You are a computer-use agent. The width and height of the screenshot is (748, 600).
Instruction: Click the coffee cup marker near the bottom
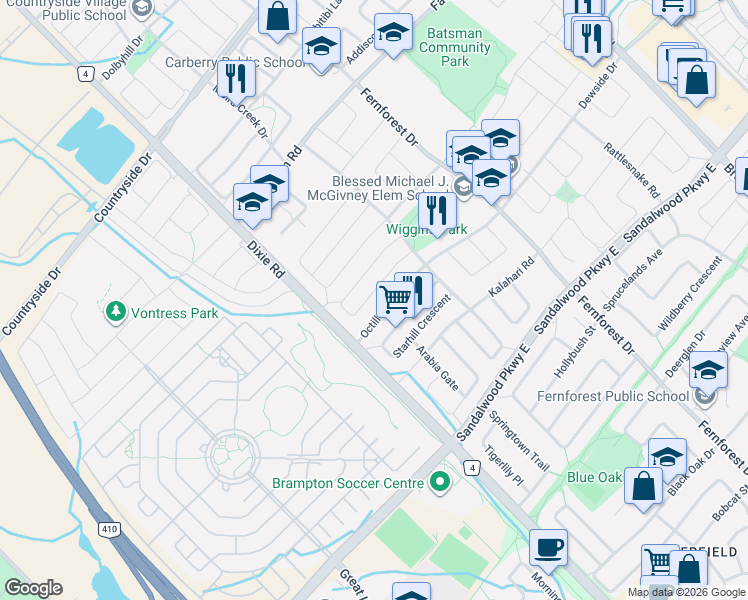[x=548, y=548]
